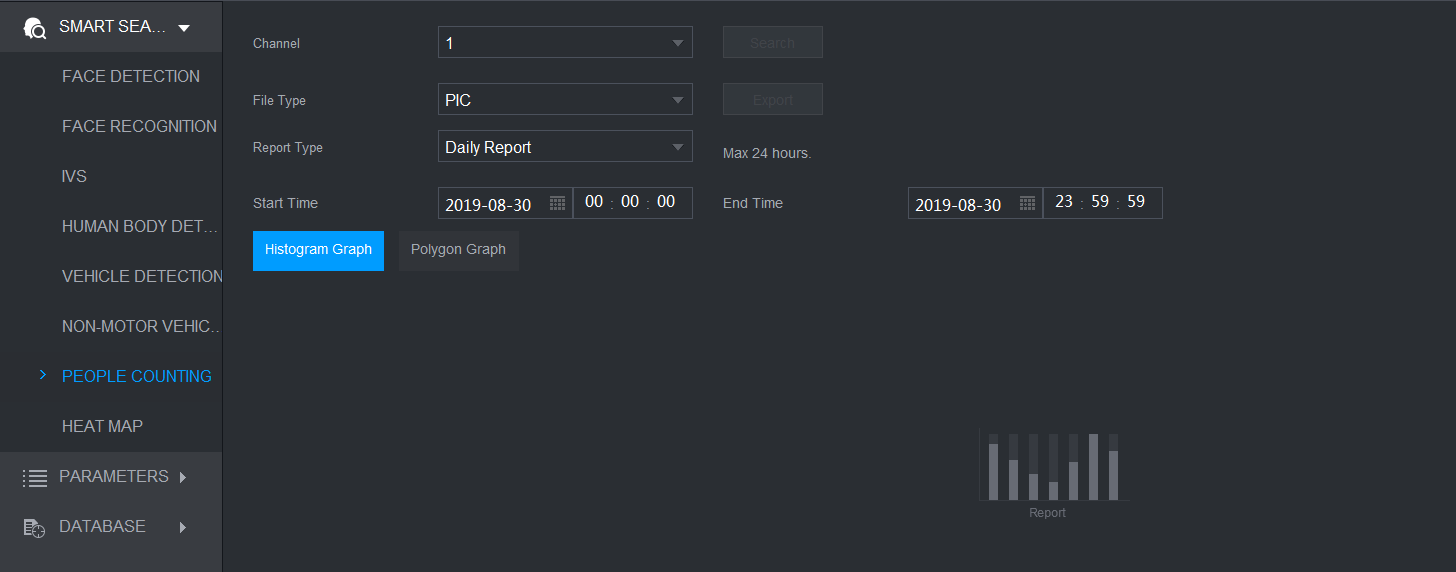The image size is (1456, 572).
Task: Click the Start Time hours field
Action: (x=594, y=202)
